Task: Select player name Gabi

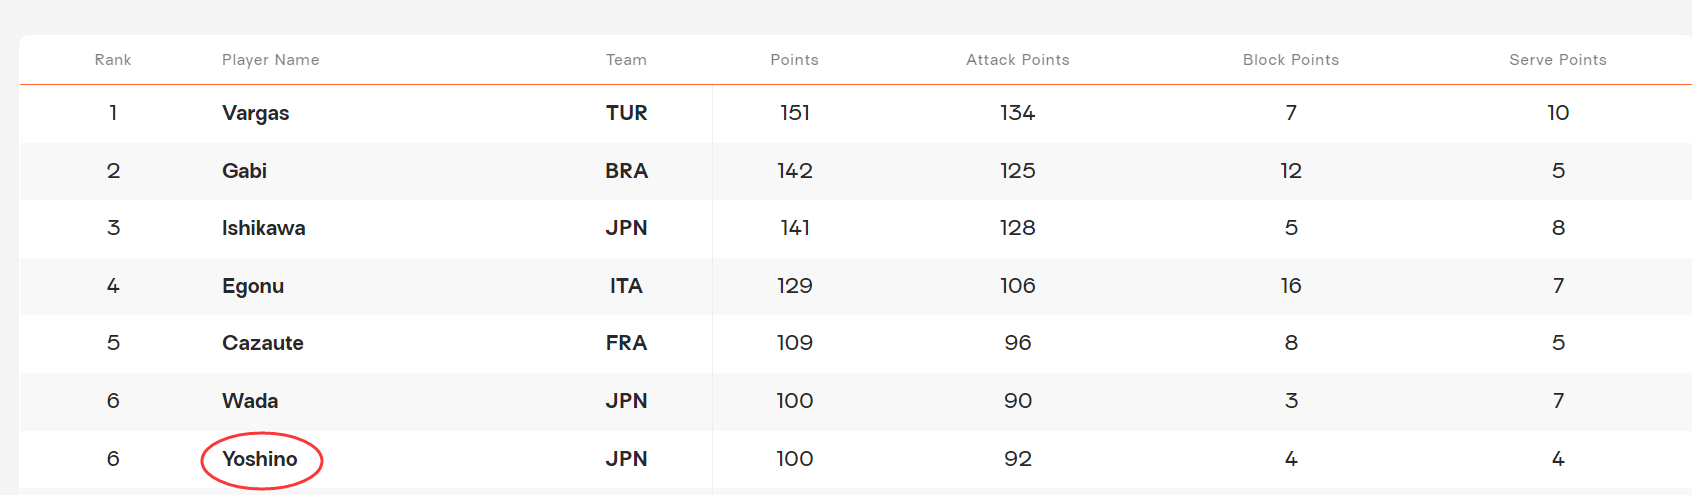Action: [x=244, y=171]
